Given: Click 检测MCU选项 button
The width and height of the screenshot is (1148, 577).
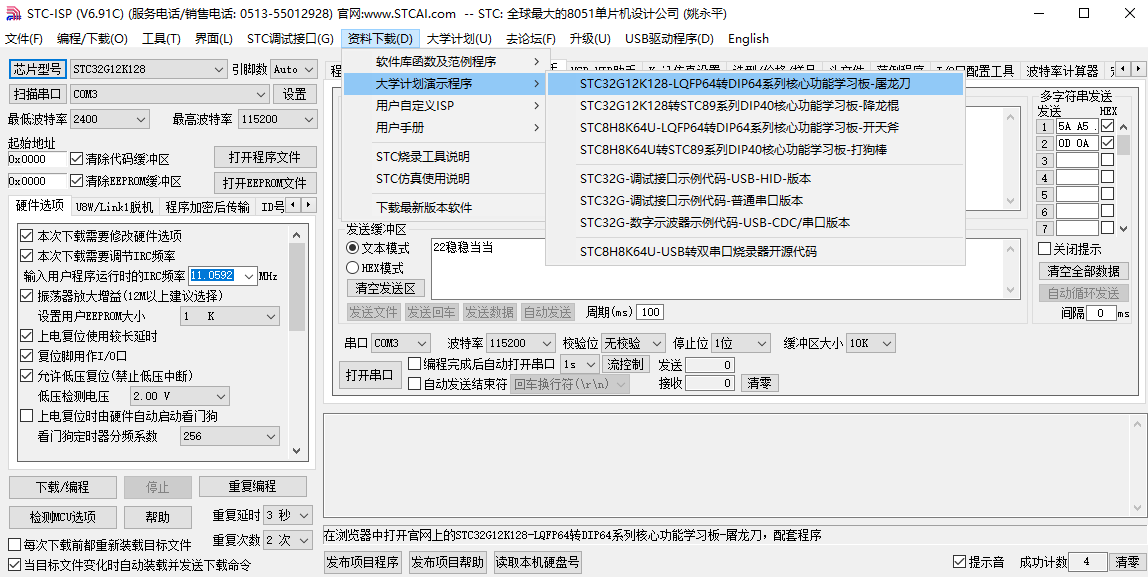Looking at the screenshot, I should pos(63,516).
